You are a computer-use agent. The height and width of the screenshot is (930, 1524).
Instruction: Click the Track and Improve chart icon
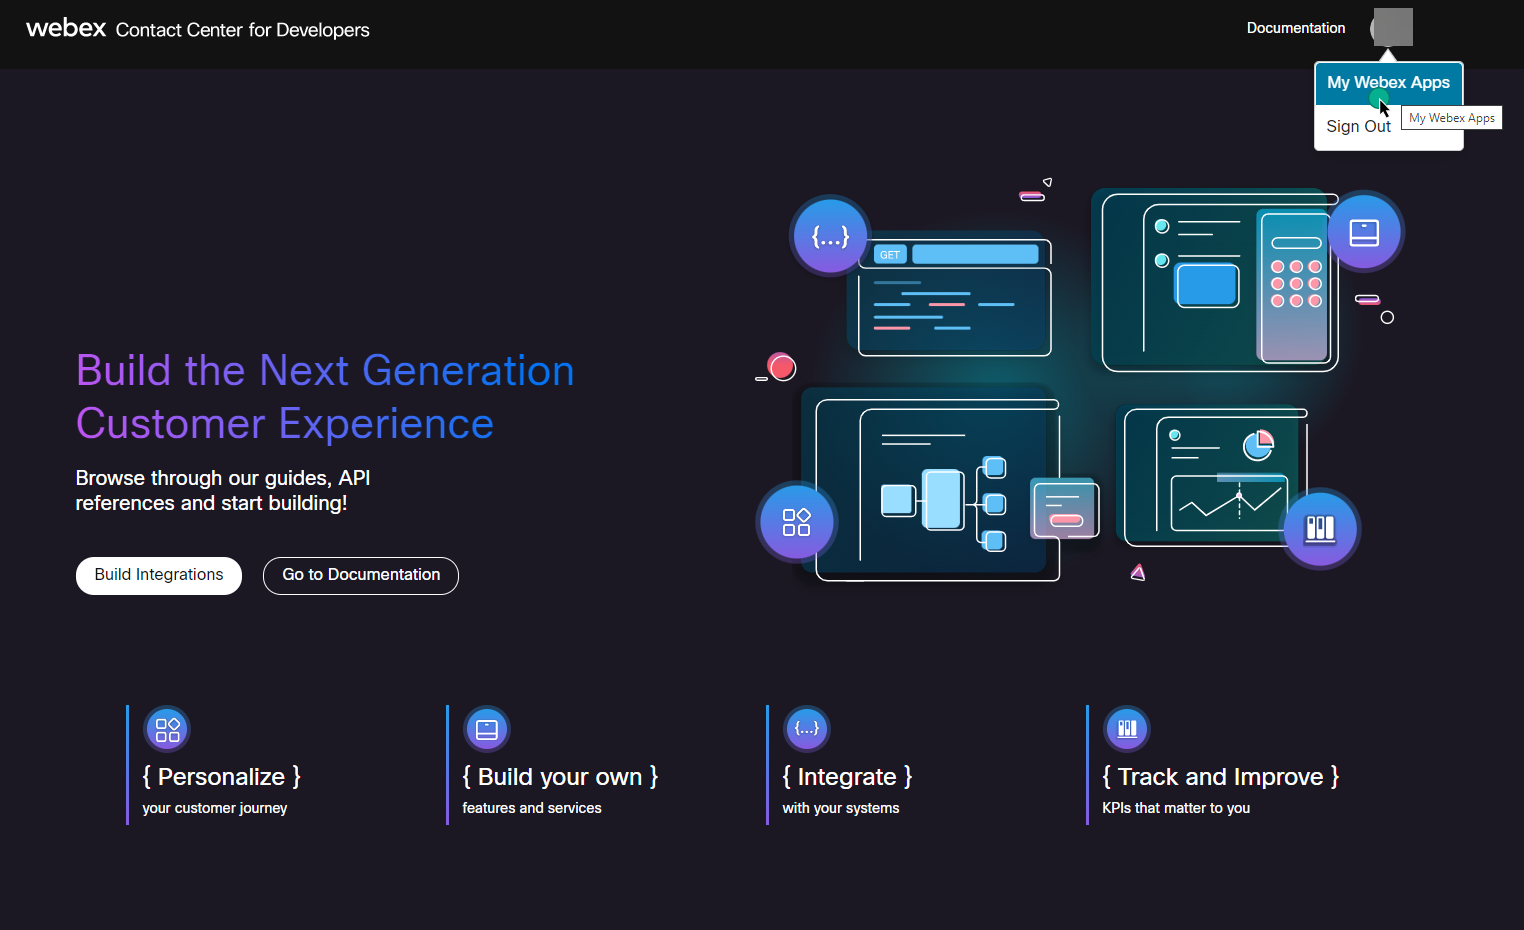tap(1126, 728)
